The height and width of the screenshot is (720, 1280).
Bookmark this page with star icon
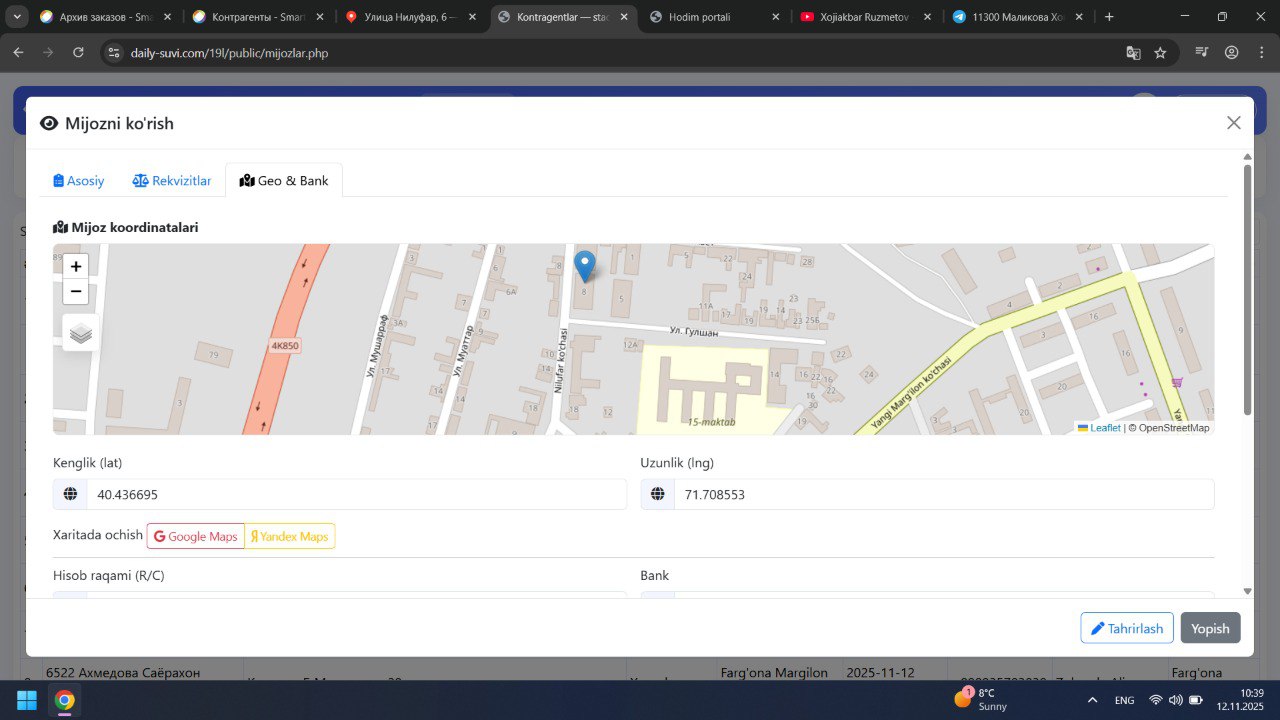click(1160, 53)
